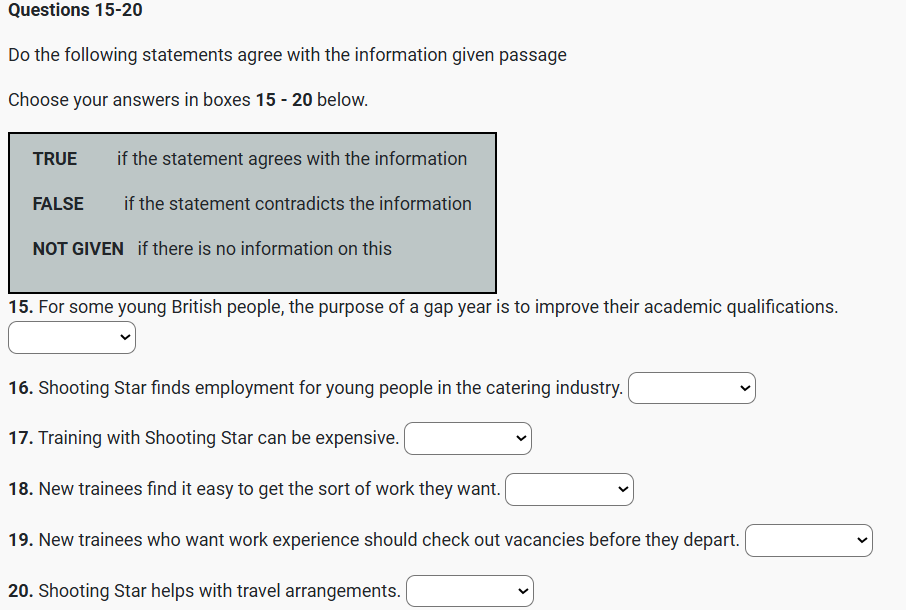Click "if the statement contradicts the information" text
Image resolution: width=906 pixels, height=610 pixels.
click(x=297, y=204)
